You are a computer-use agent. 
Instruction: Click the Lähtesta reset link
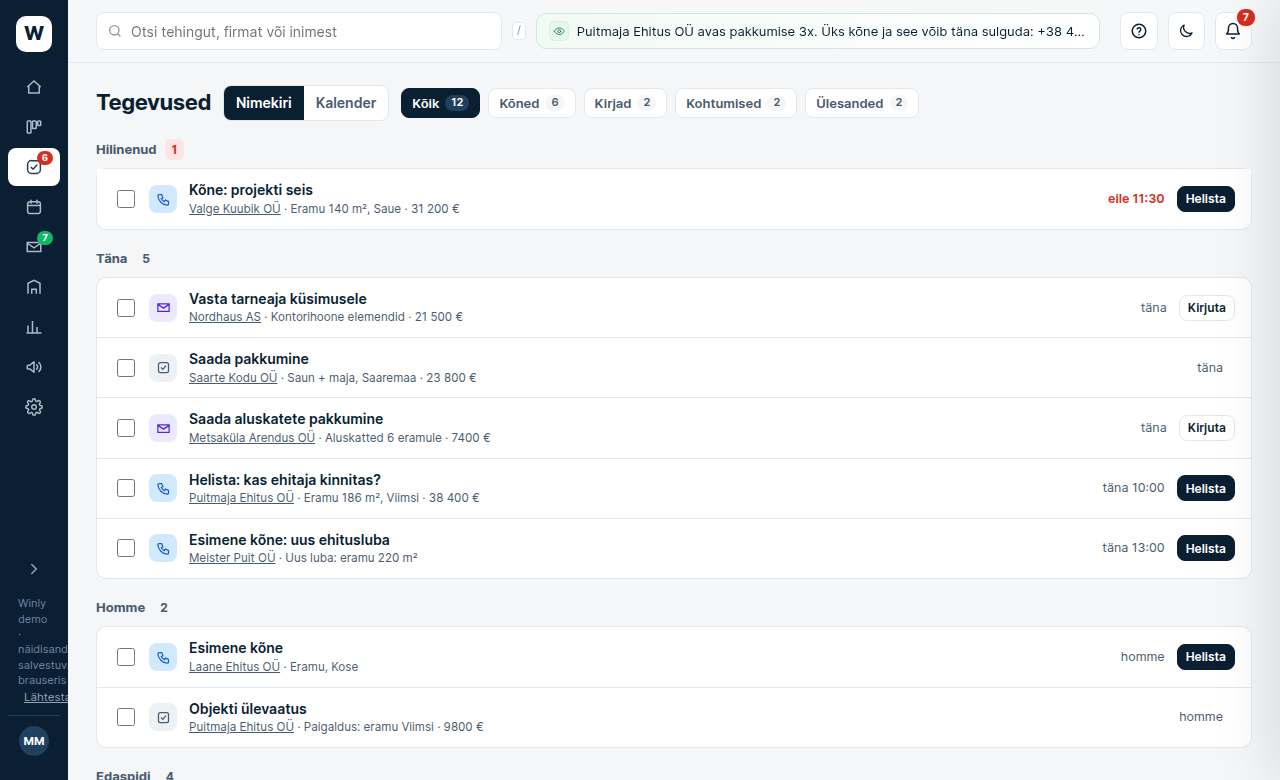pos(45,697)
